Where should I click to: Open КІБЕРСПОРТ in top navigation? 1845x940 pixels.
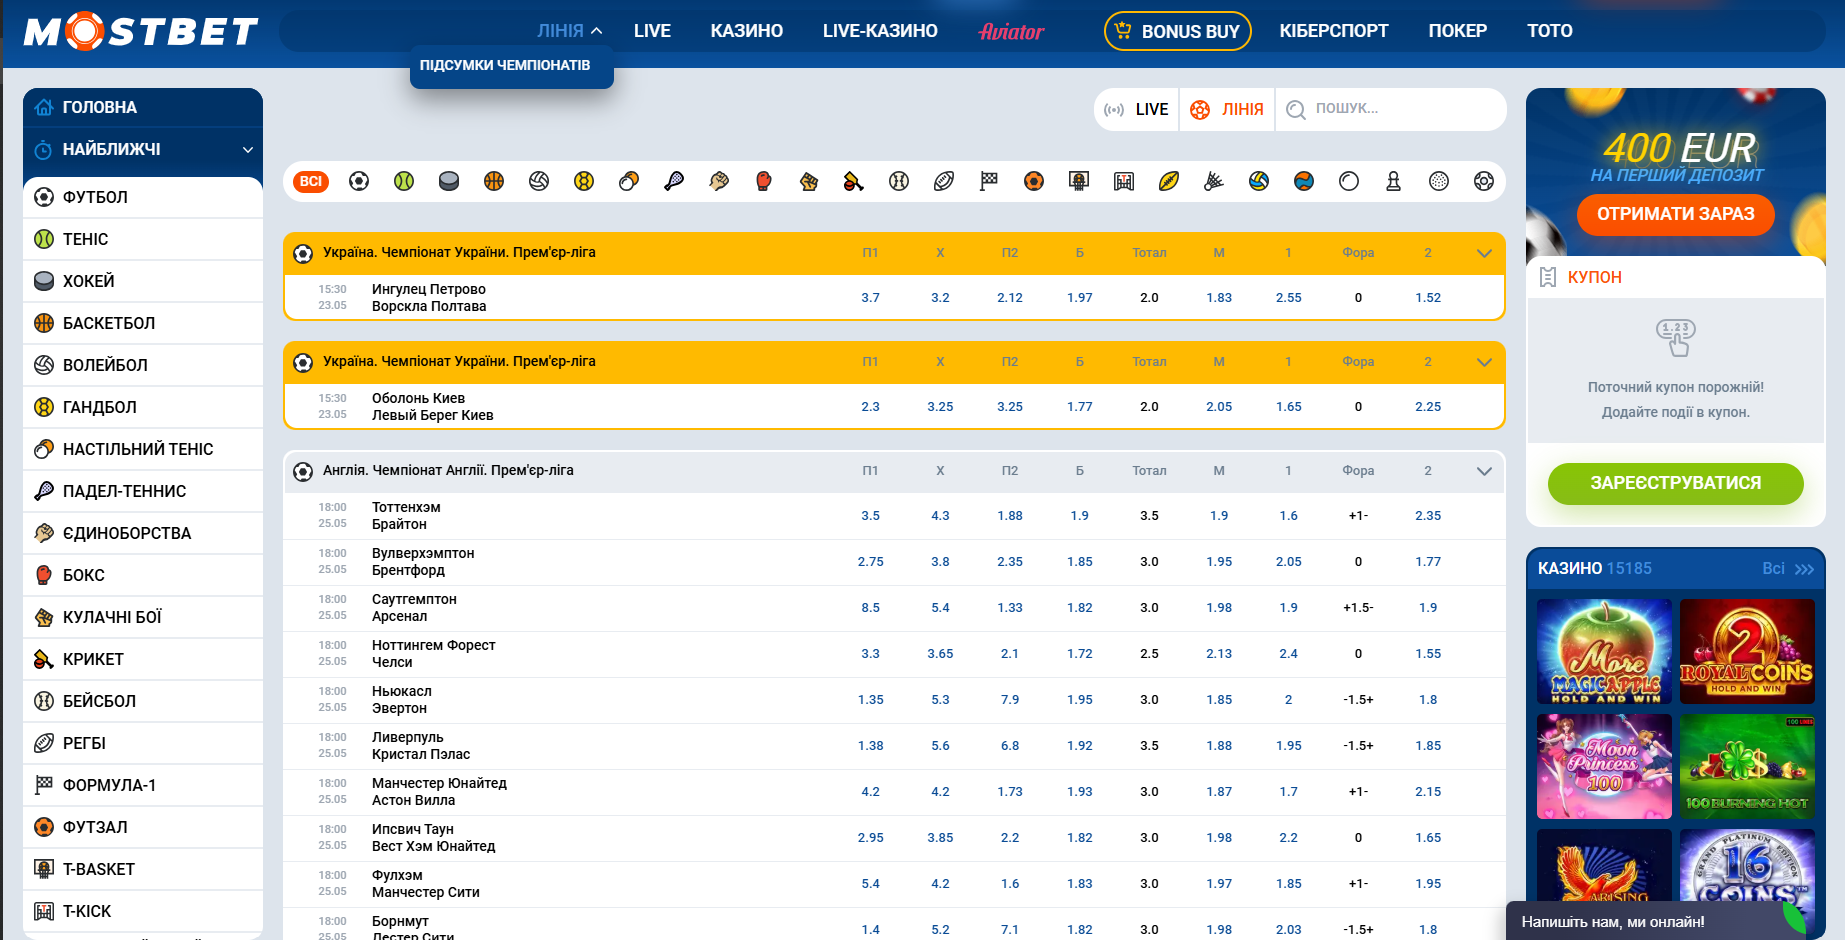pyautogui.click(x=1334, y=31)
